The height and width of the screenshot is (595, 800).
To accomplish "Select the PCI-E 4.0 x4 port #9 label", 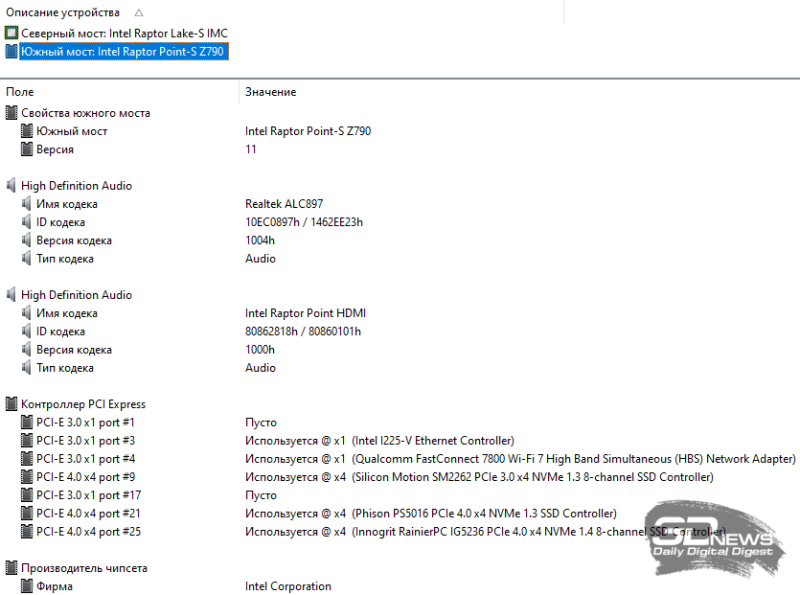I will click(x=86, y=477).
